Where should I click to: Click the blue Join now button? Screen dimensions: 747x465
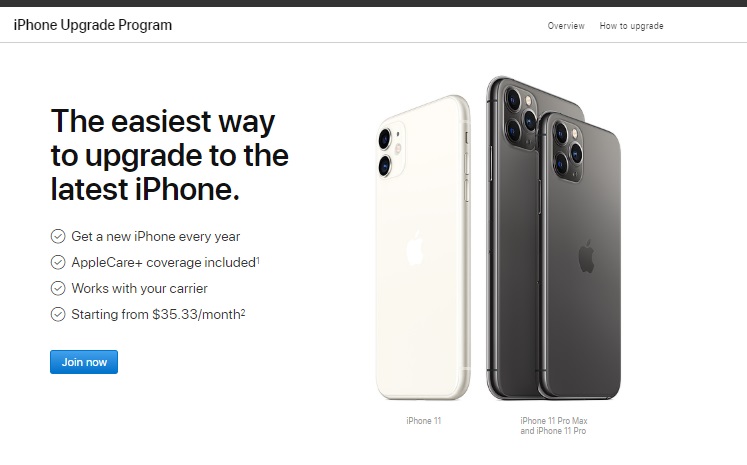click(84, 362)
